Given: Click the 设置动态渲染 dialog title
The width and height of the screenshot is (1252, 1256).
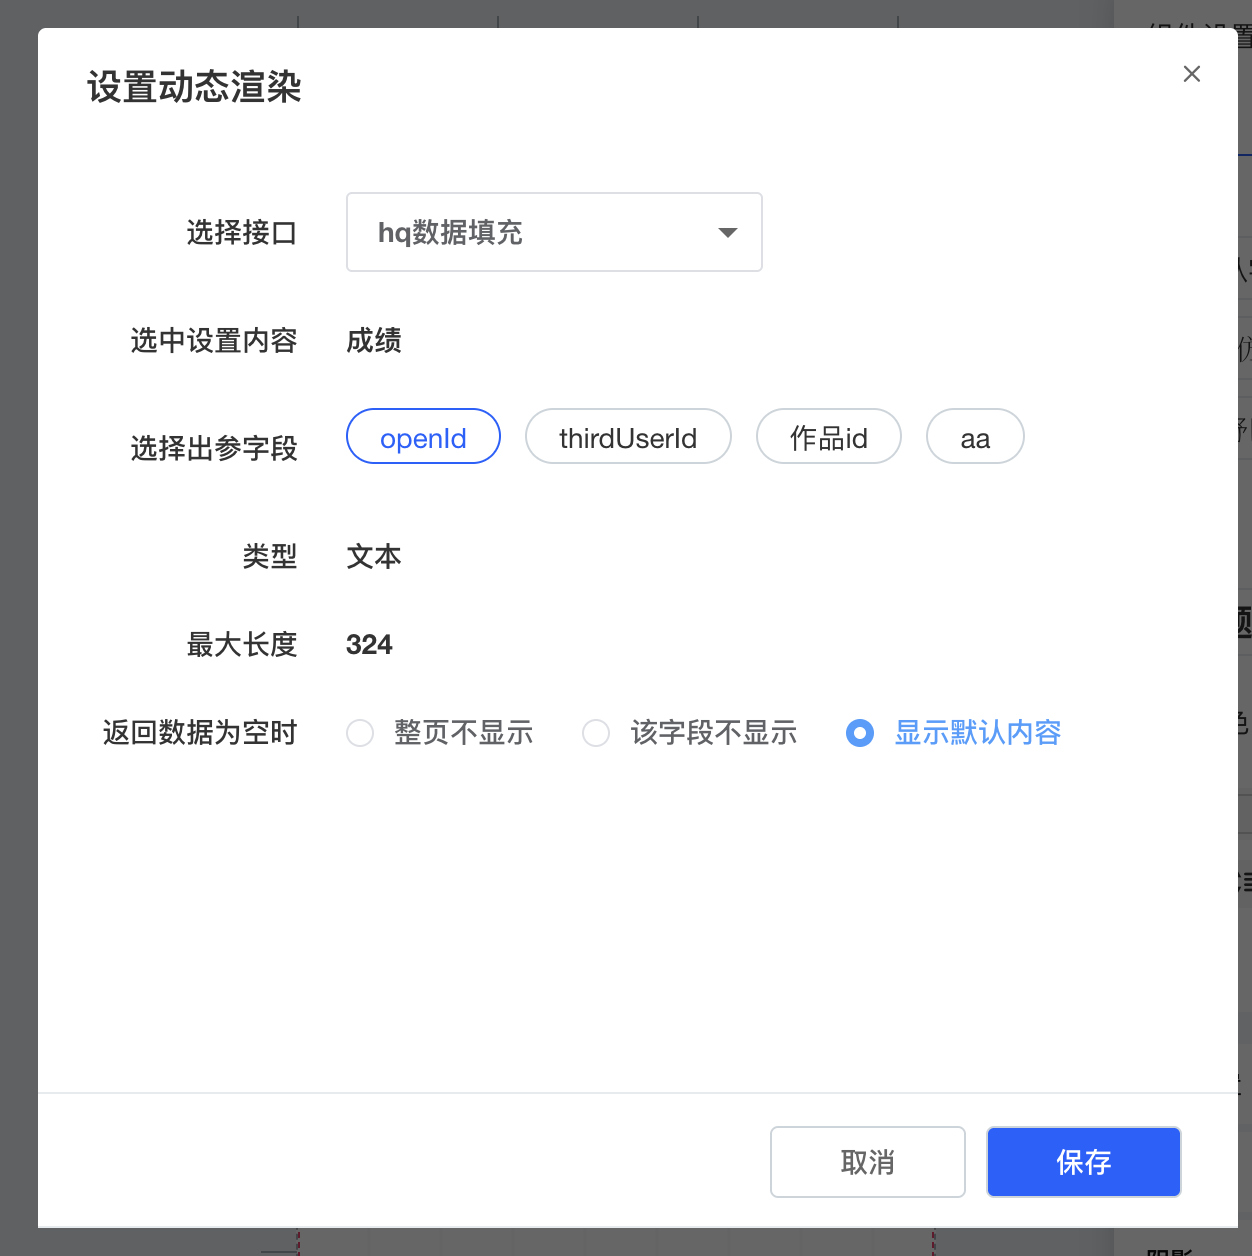Looking at the screenshot, I should (x=194, y=87).
